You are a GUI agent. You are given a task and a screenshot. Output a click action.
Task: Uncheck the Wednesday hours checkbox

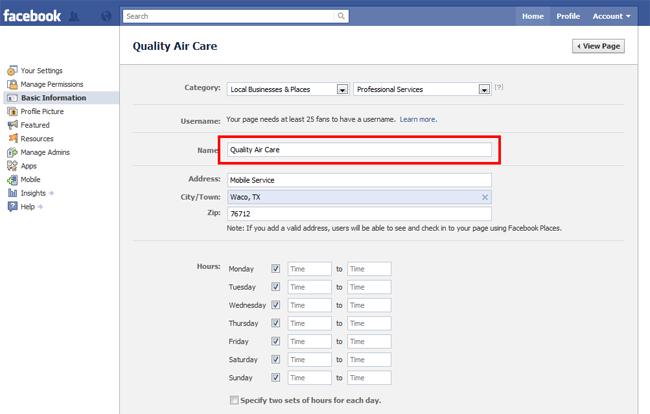(x=276, y=305)
